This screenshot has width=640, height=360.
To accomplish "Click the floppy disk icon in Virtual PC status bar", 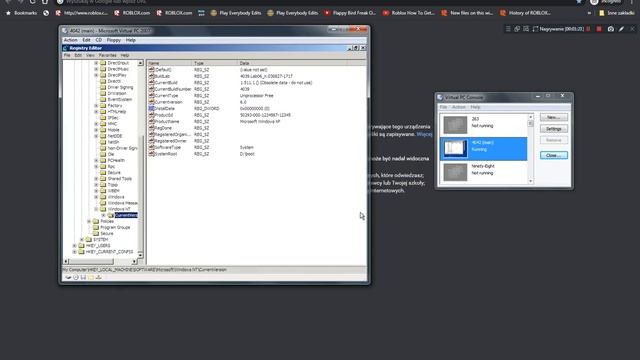I will 83,278.
